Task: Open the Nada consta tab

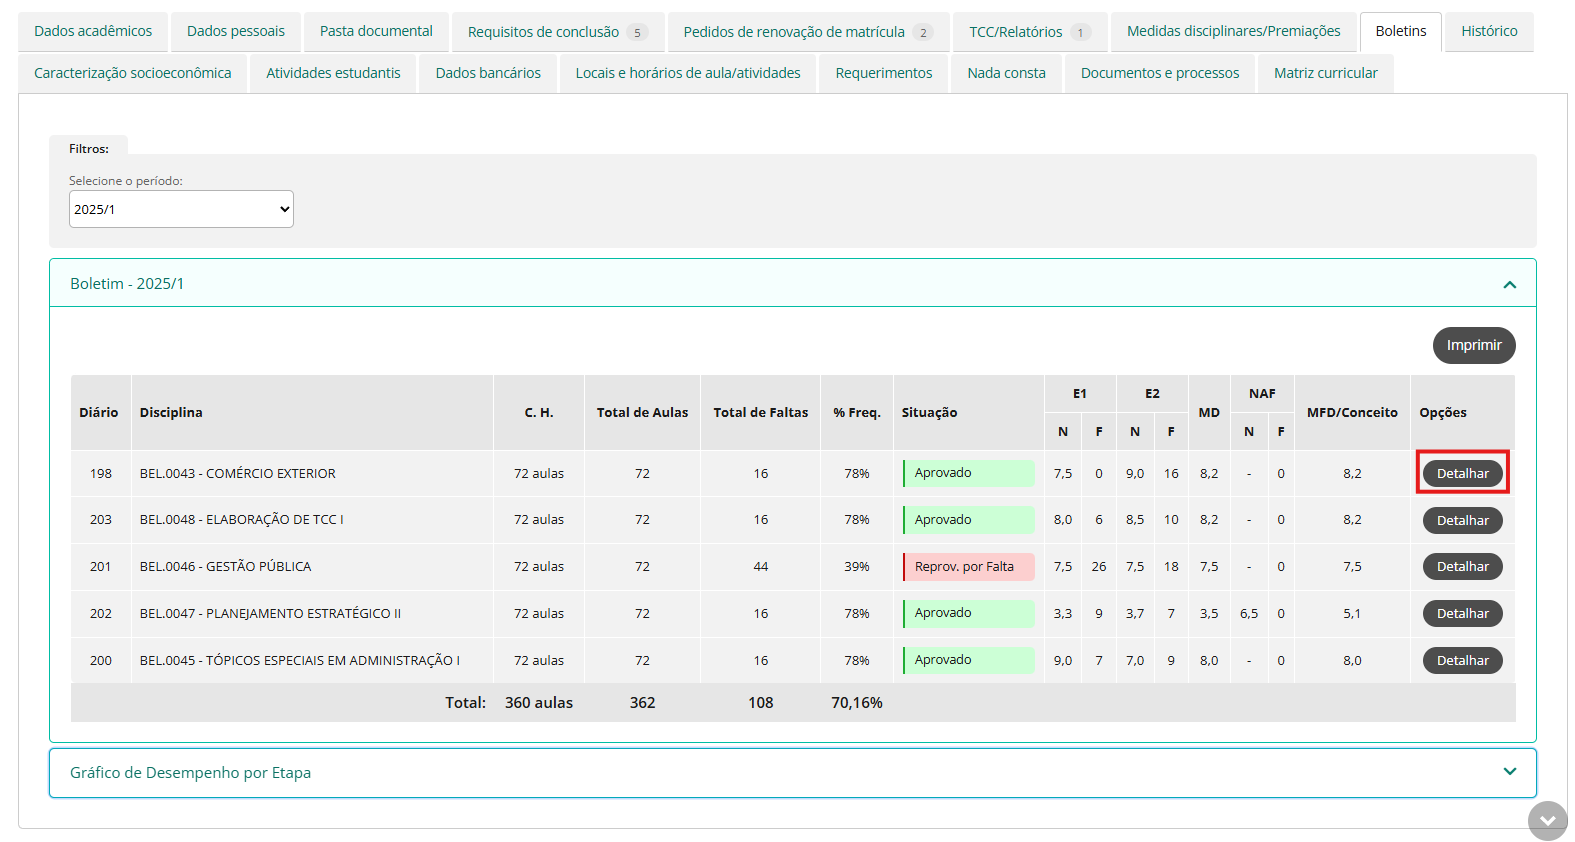Action: point(1006,73)
